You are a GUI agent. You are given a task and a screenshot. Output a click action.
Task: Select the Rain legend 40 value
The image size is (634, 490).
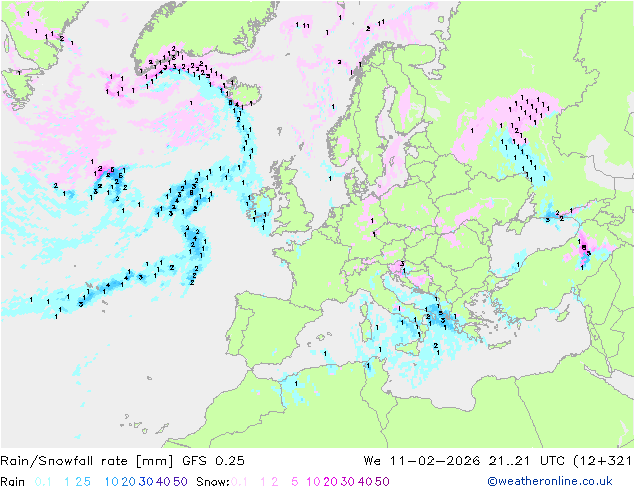click(x=163, y=482)
